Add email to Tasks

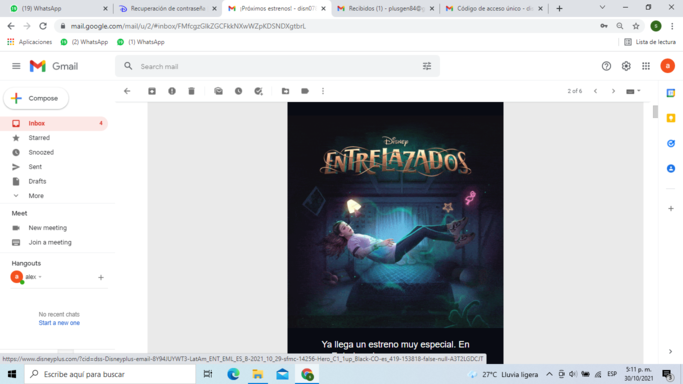tap(258, 91)
